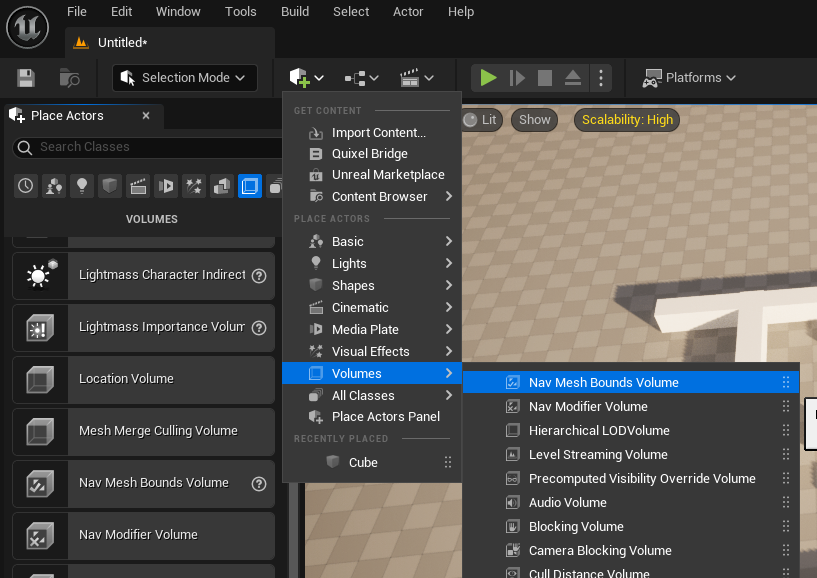
Task: Open the Edit menu
Action: 121,11
